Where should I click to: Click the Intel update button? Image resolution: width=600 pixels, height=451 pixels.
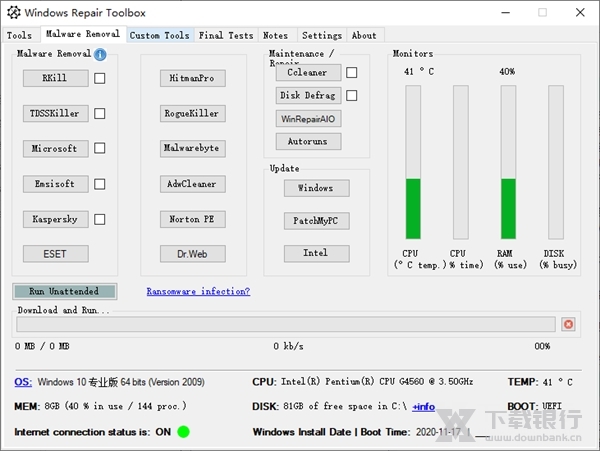pyautogui.click(x=316, y=253)
